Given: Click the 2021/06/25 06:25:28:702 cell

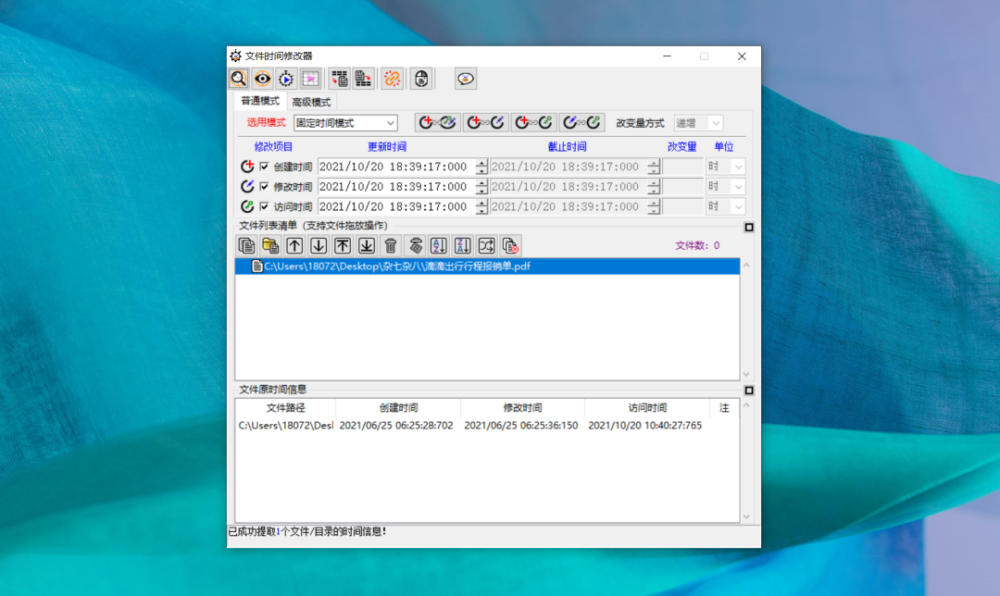Looking at the screenshot, I should click(396, 425).
